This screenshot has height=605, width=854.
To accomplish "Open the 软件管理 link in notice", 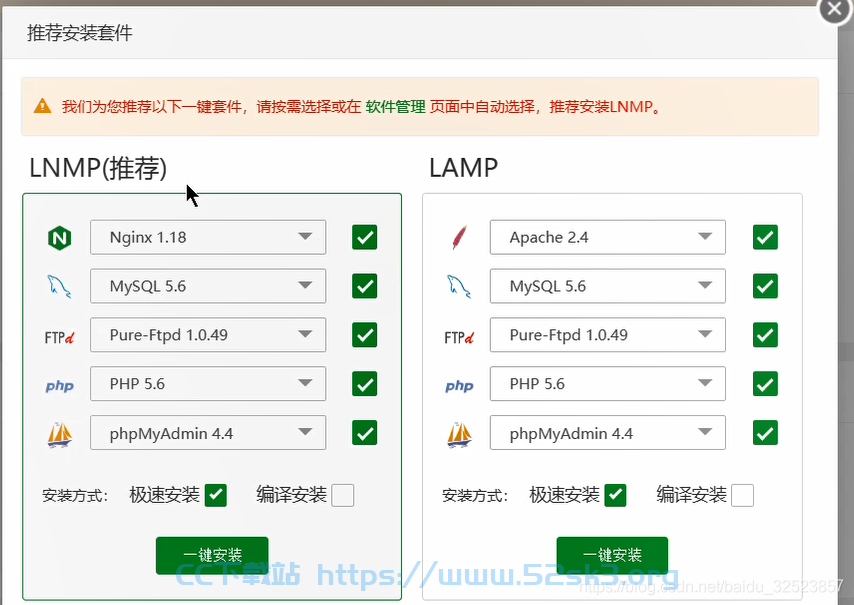I will 395,106.
